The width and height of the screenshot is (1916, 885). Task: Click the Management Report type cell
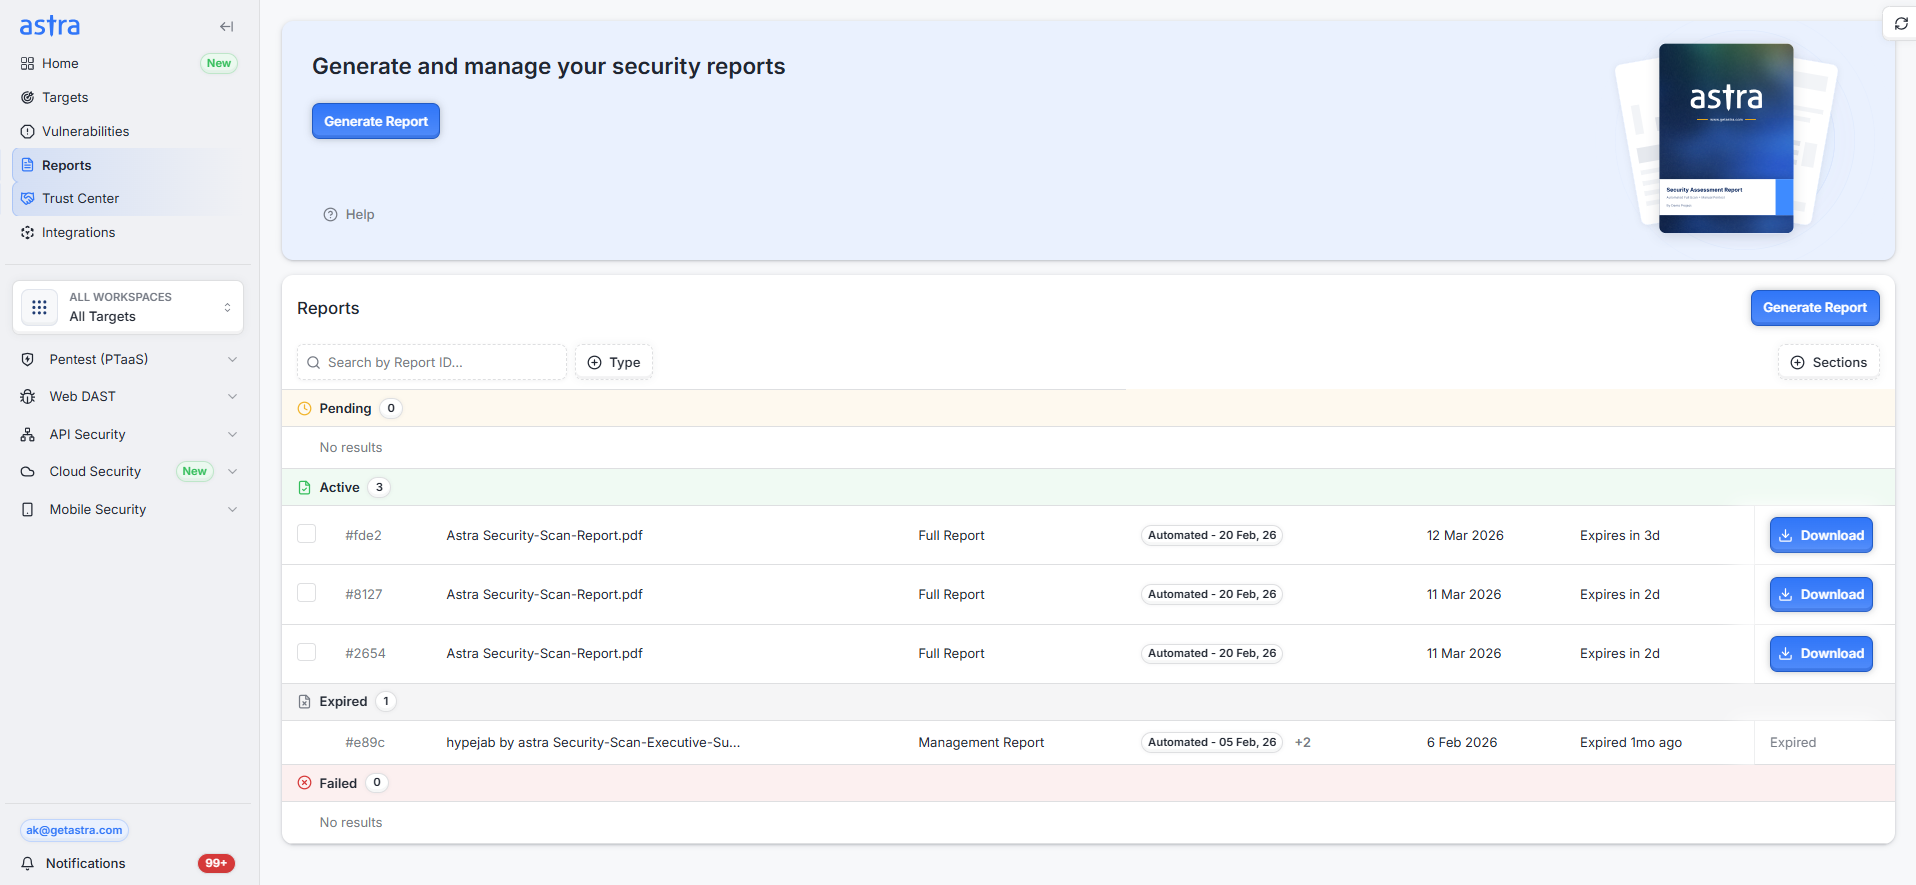pos(981,742)
